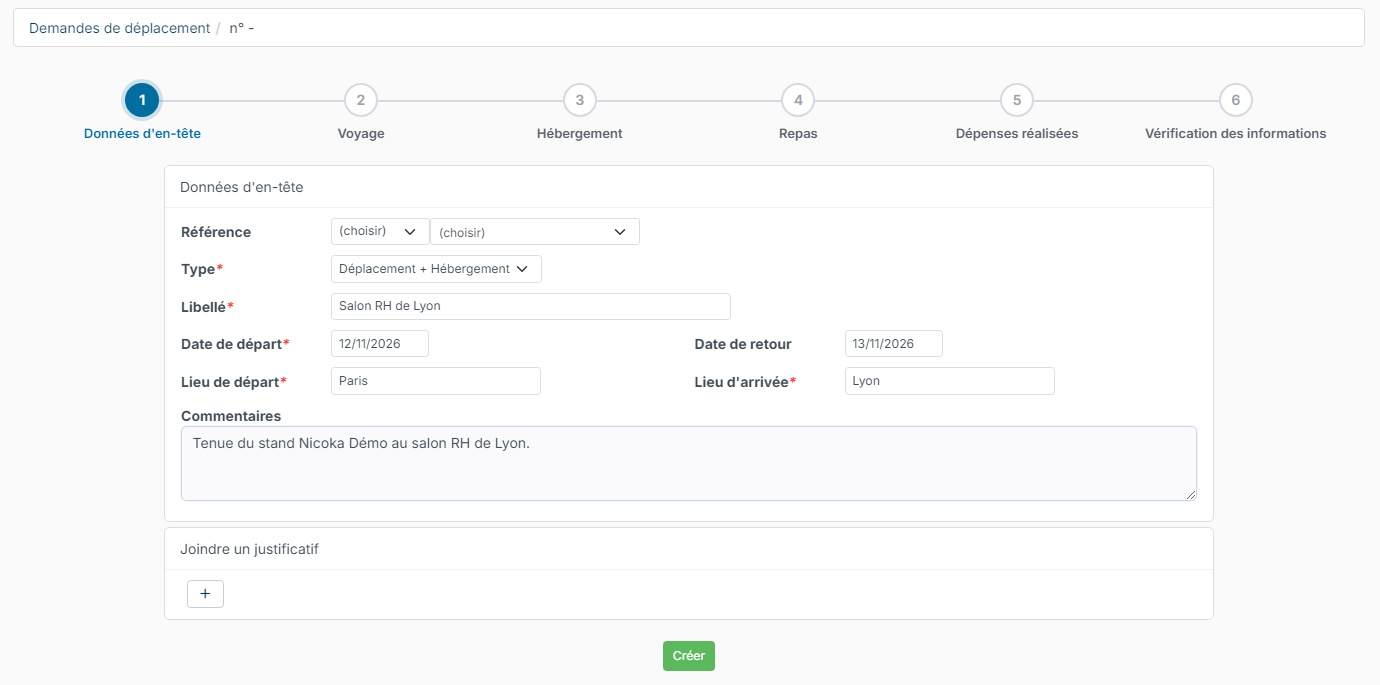
Task: Click the Lieu d'arrivée label
Action: pyautogui.click(x=745, y=382)
